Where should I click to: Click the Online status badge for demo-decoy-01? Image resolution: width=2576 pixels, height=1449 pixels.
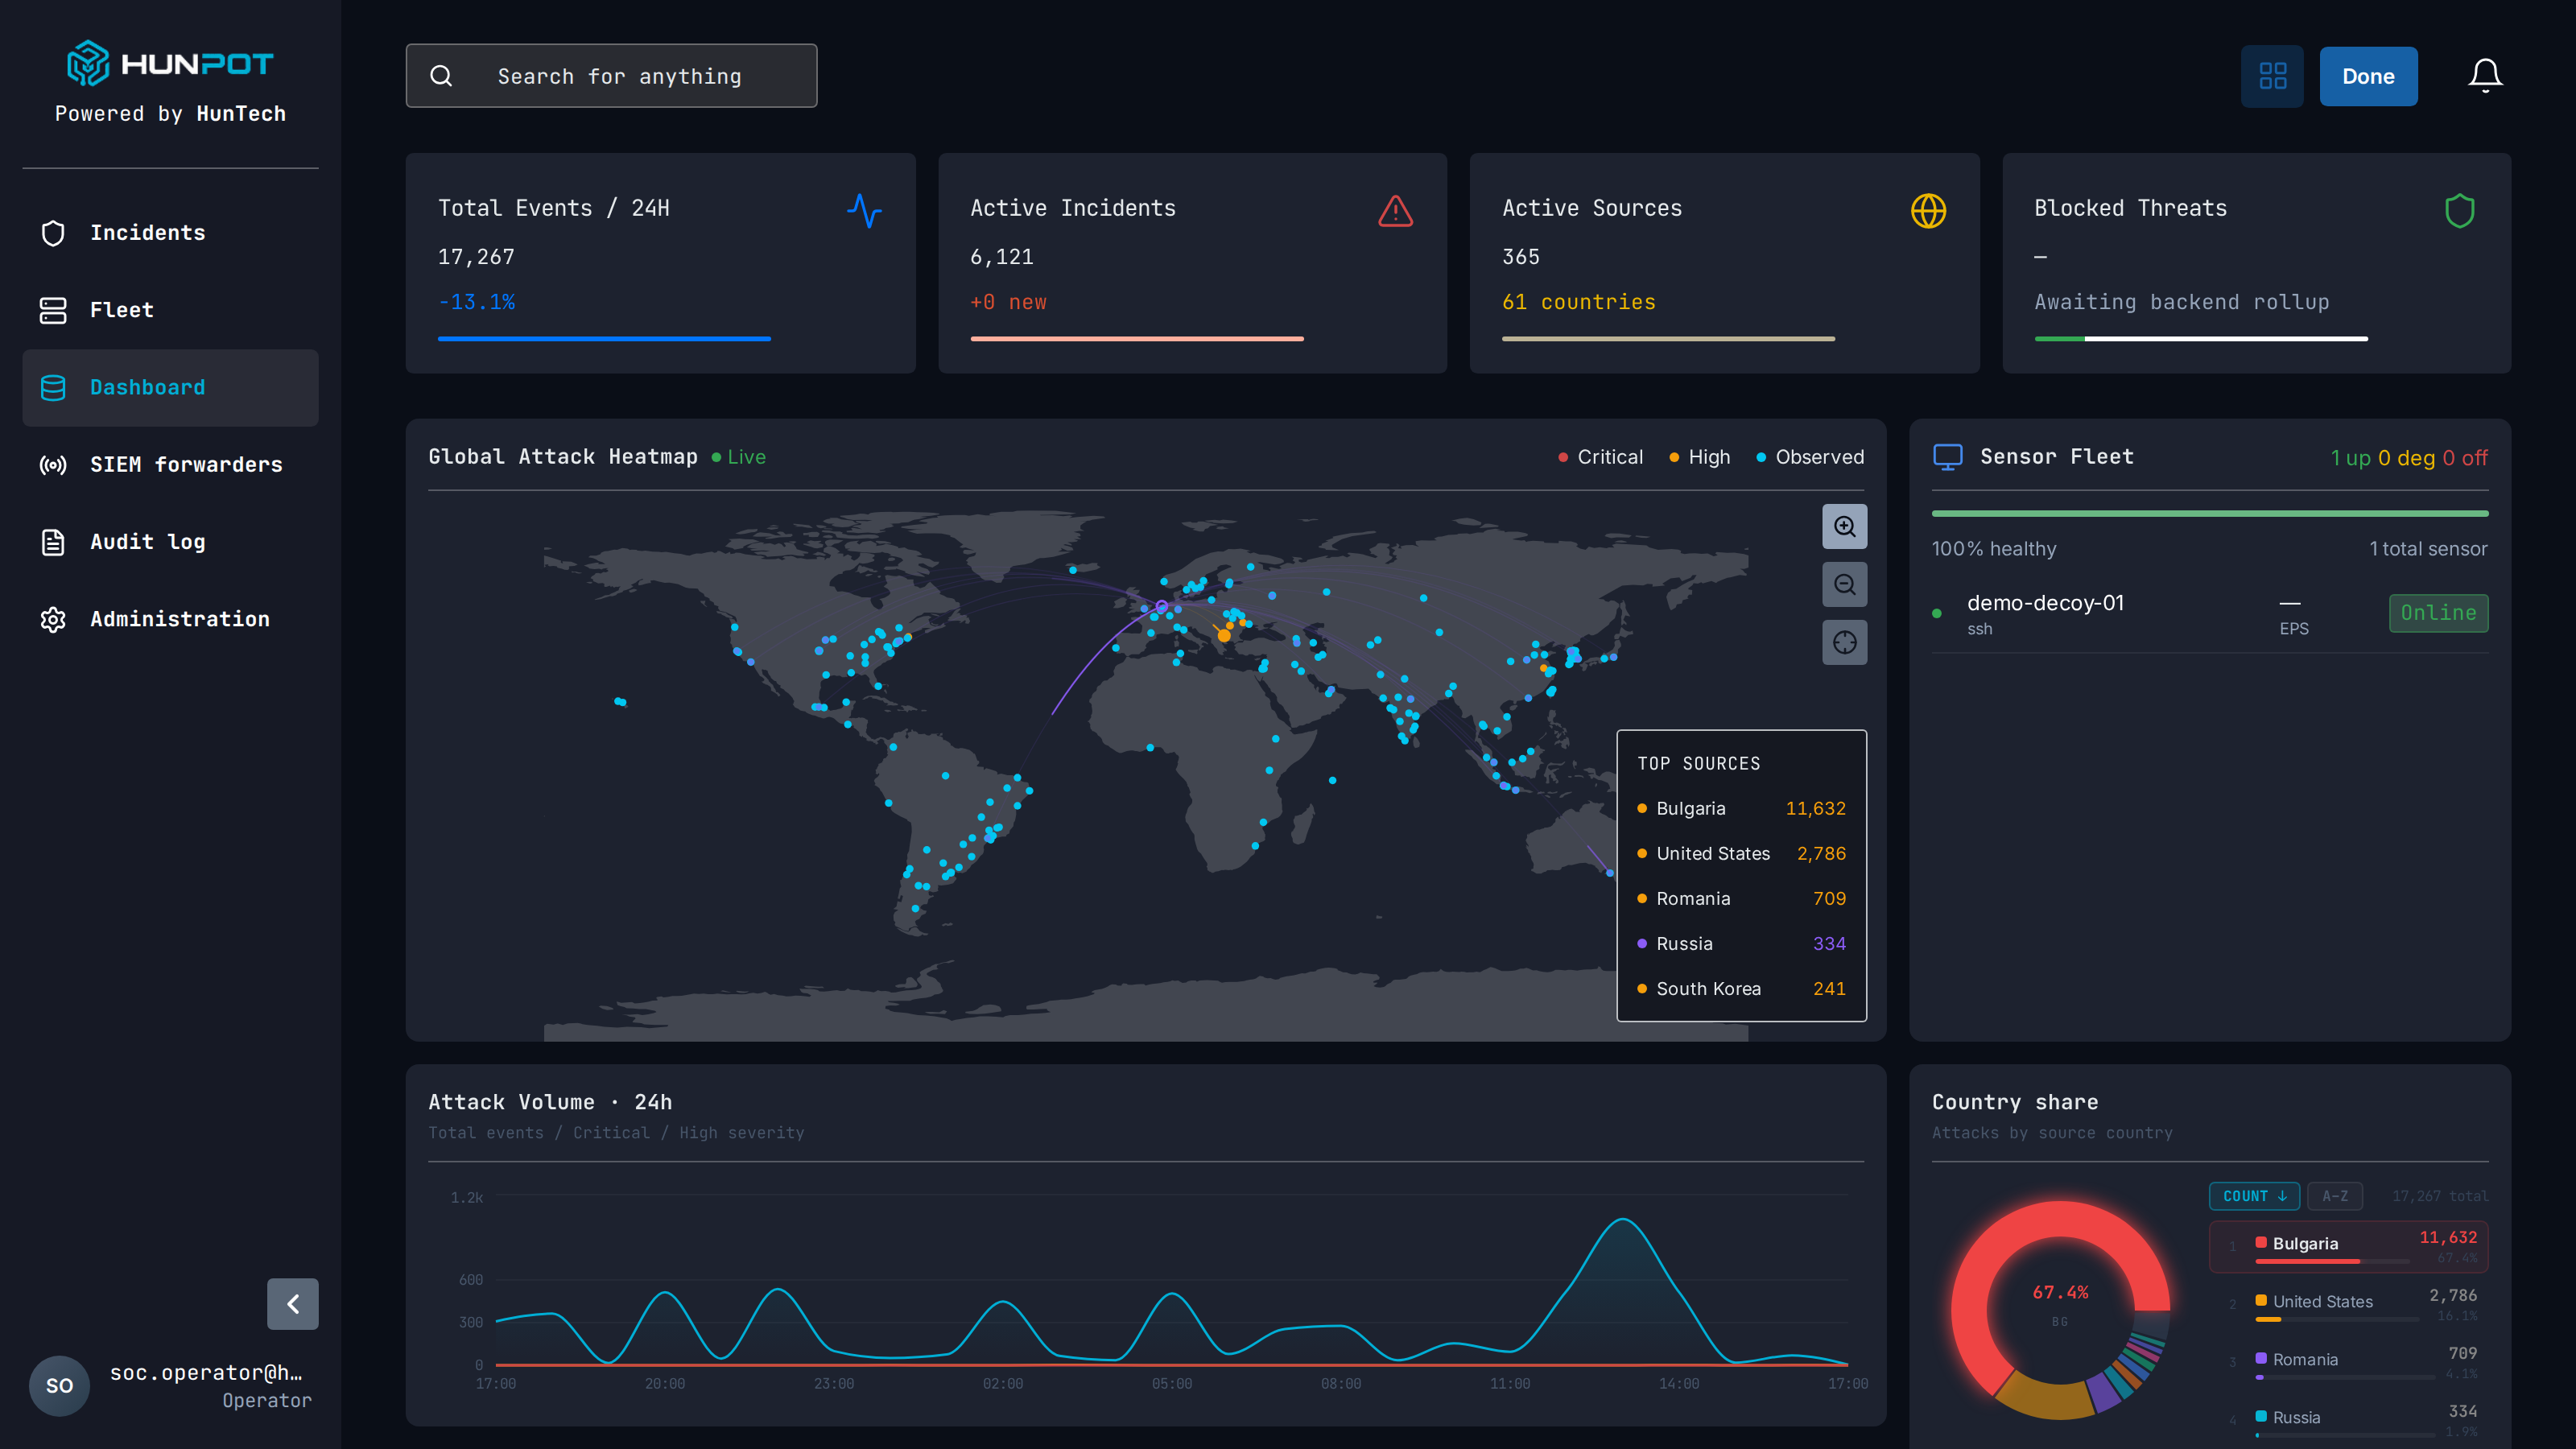2438,613
